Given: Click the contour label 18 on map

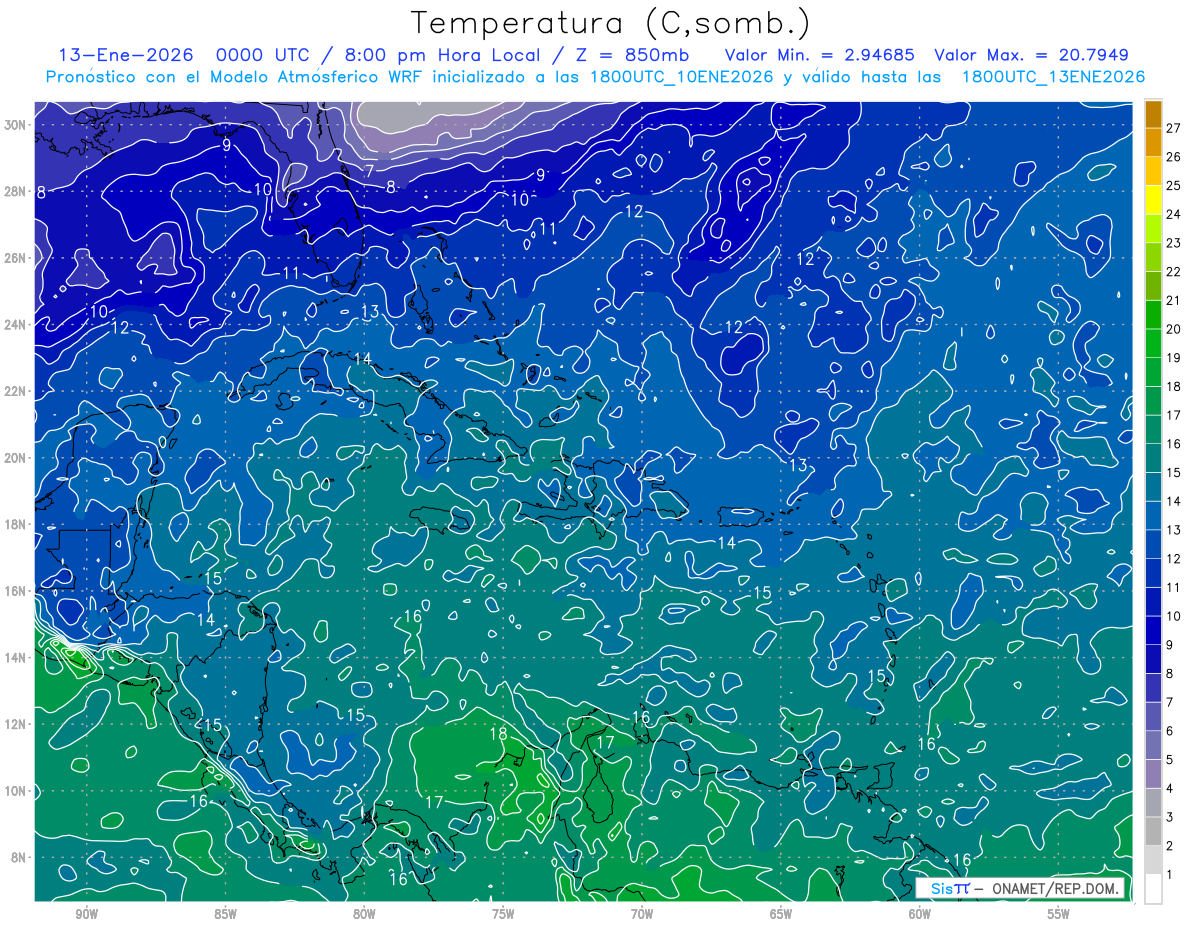Looking at the screenshot, I should (x=498, y=734).
